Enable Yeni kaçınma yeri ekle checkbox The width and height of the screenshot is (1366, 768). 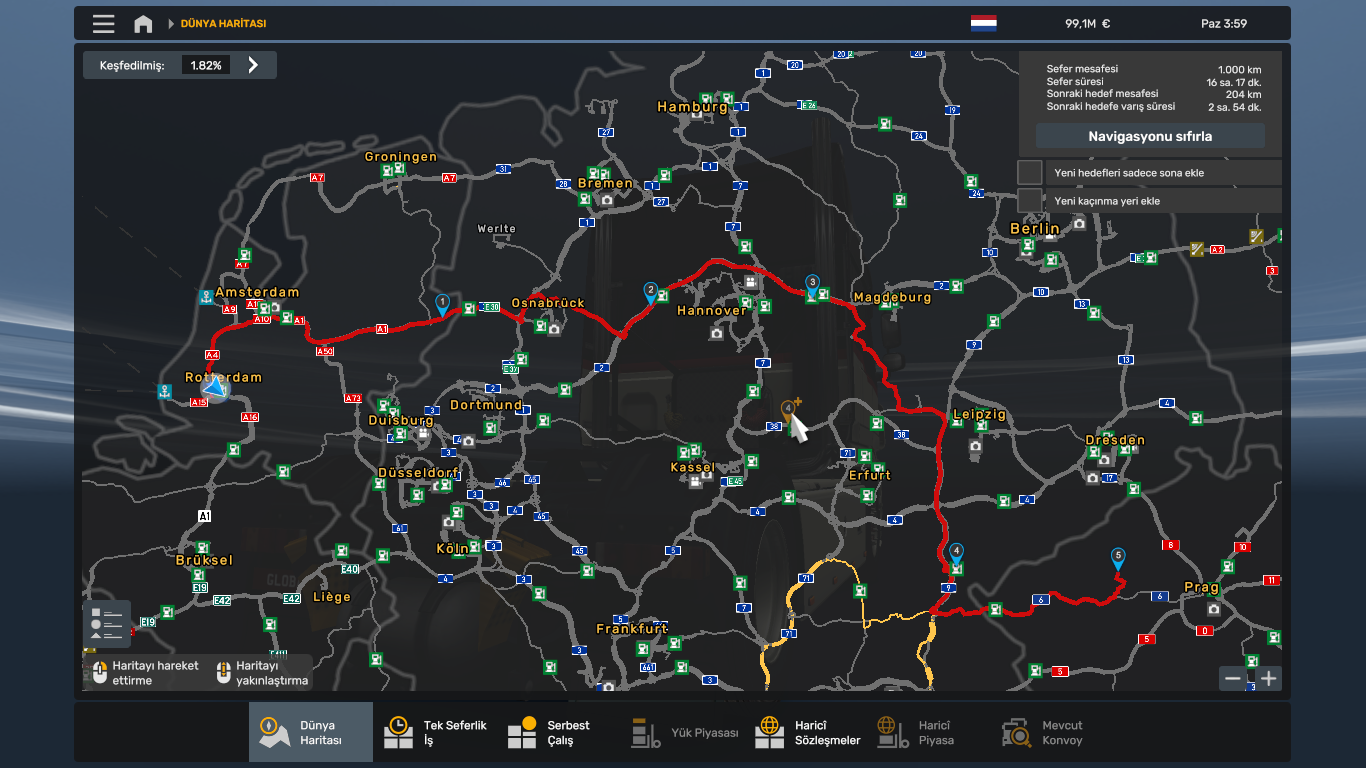(x=1030, y=200)
